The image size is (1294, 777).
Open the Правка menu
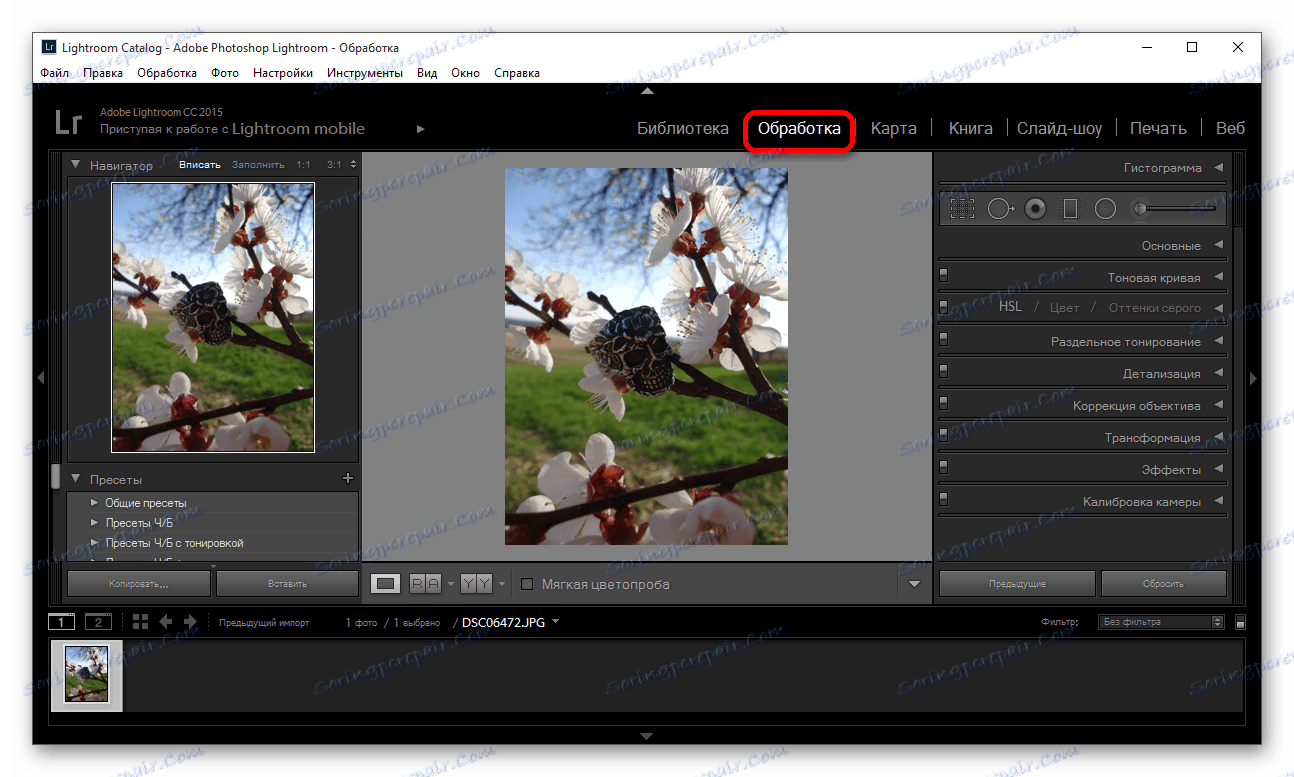103,73
